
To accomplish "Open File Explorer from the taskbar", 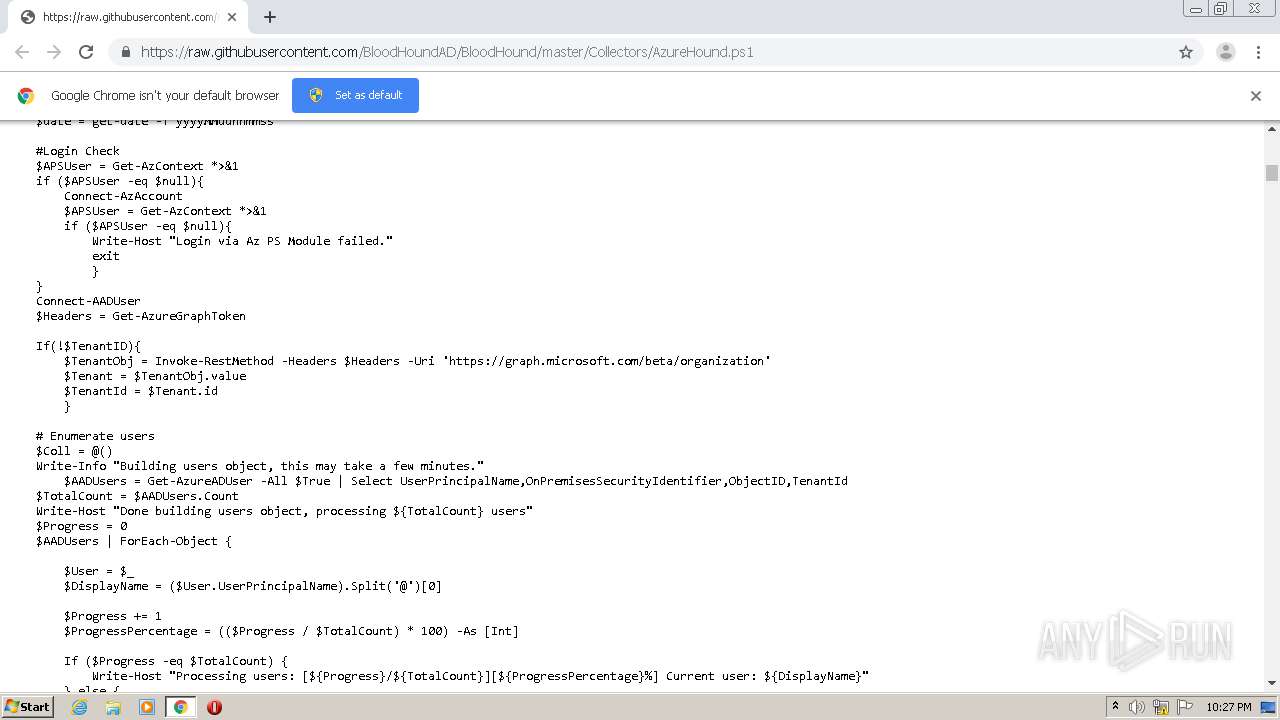I will pos(113,707).
